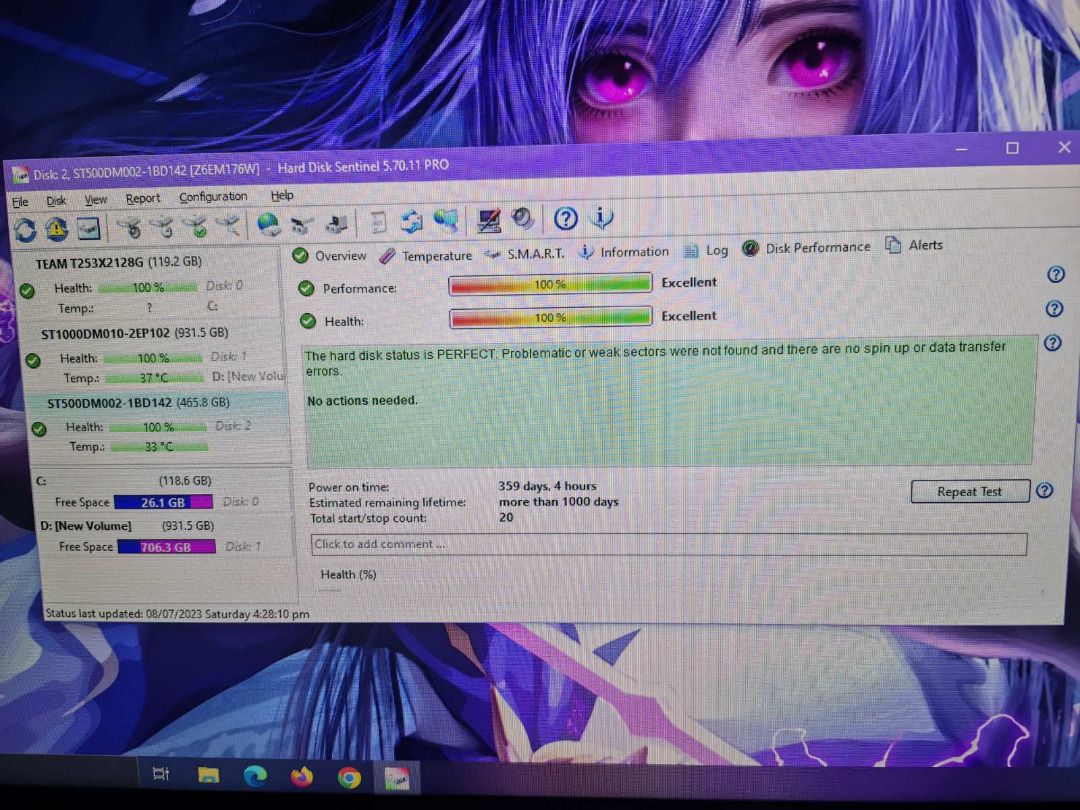Click the globe-over-disk toolbar icon
The width and height of the screenshot is (1080, 810).
[x=269, y=224]
